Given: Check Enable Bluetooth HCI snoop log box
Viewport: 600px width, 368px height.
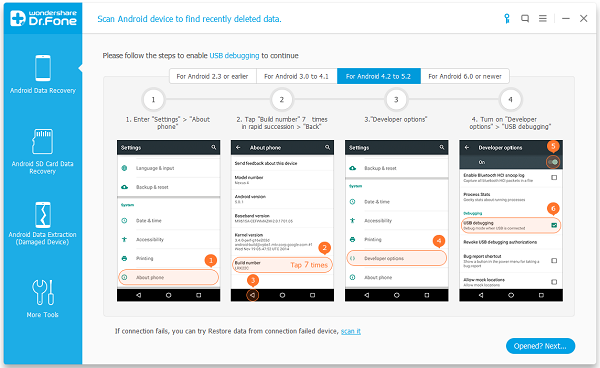Looking at the screenshot, I should click(x=554, y=177).
